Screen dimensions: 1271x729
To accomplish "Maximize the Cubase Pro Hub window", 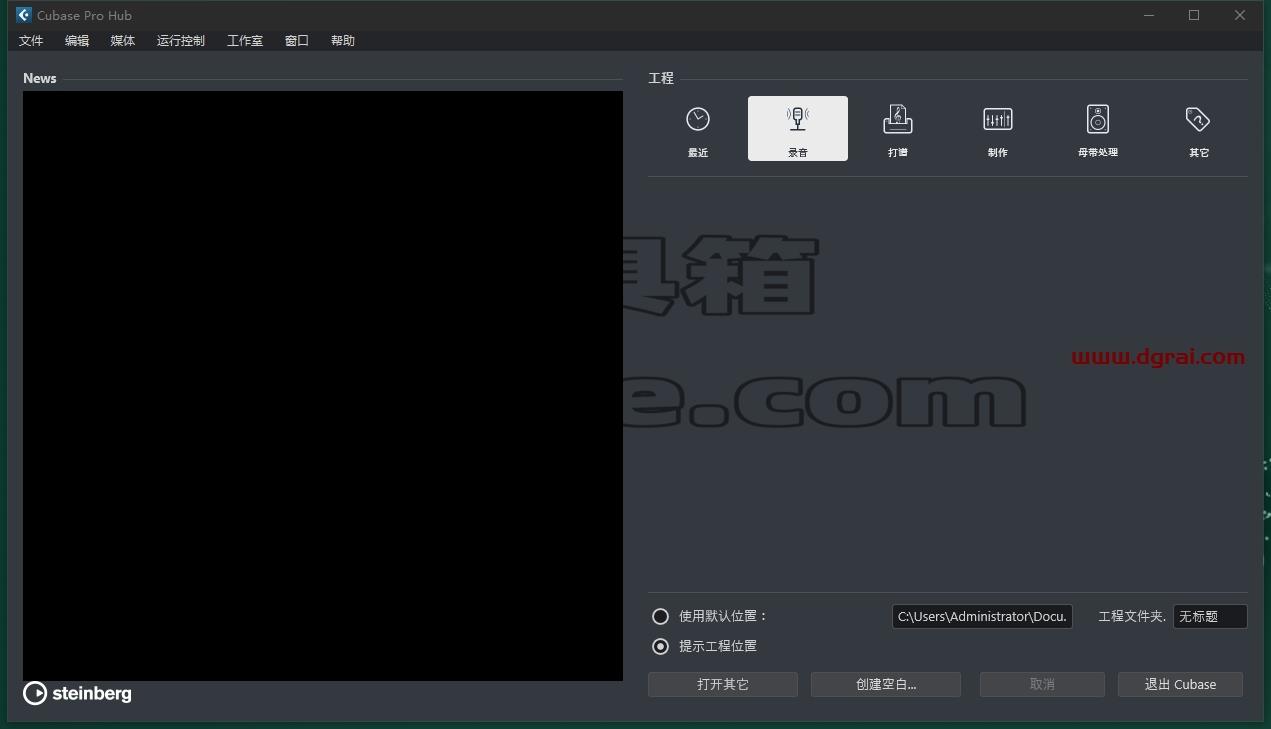I will [1194, 15].
